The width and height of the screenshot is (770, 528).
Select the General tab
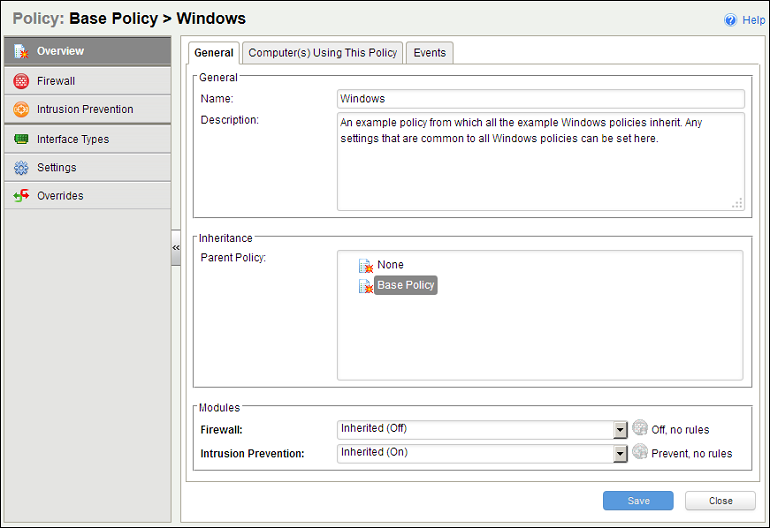(214, 53)
